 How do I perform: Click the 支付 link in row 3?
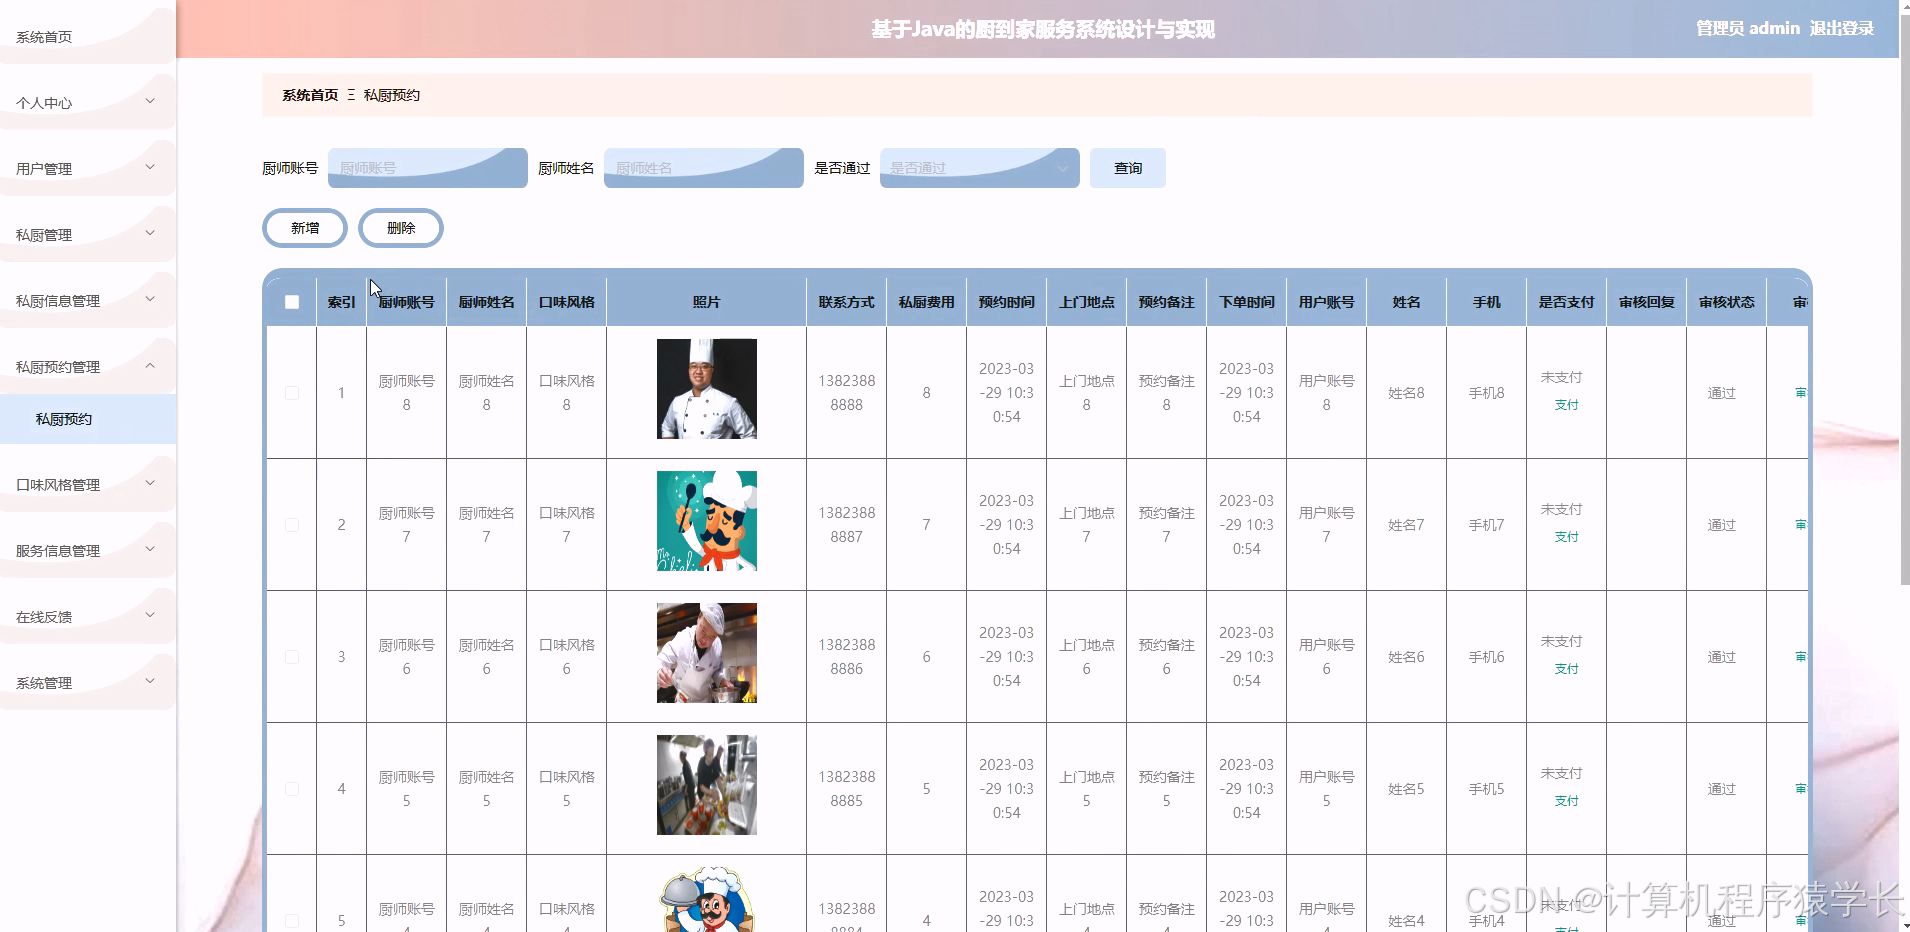(1566, 669)
